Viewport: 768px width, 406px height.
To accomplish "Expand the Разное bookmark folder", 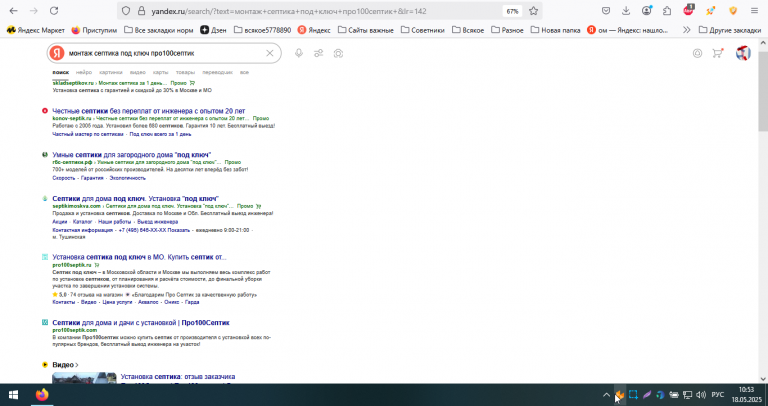I will coord(507,30).
